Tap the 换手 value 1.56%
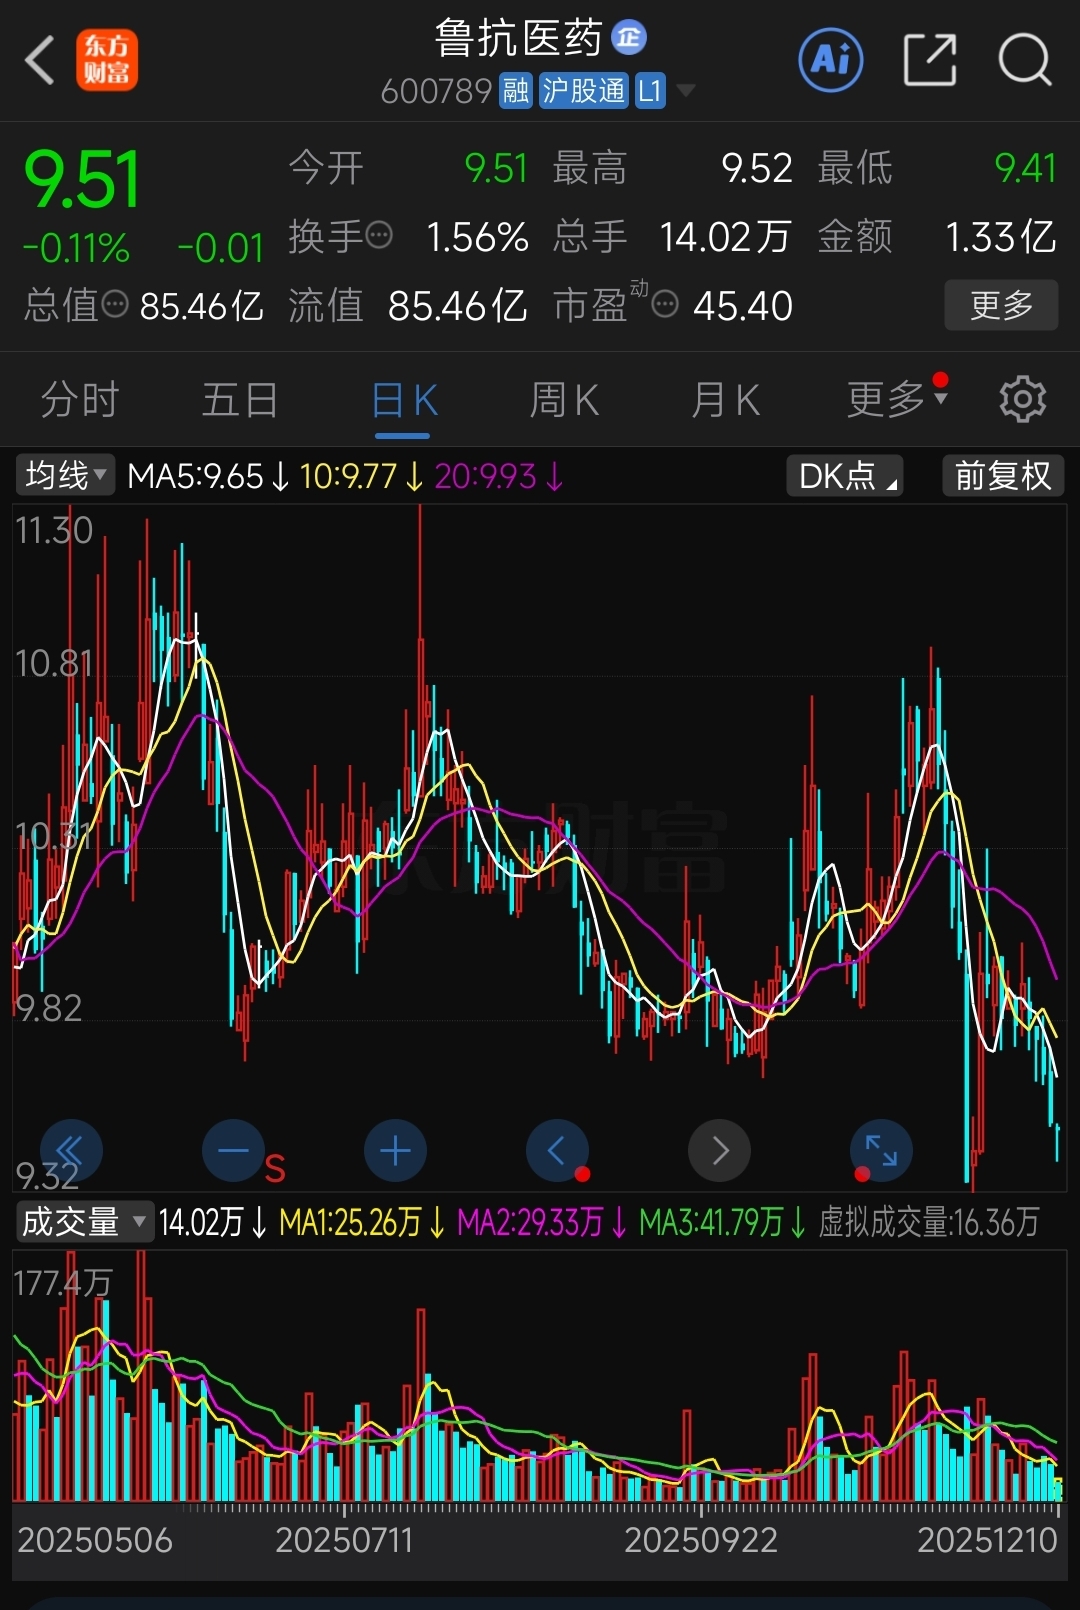The height and width of the screenshot is (1610, 1080). (x=477, y=237)
